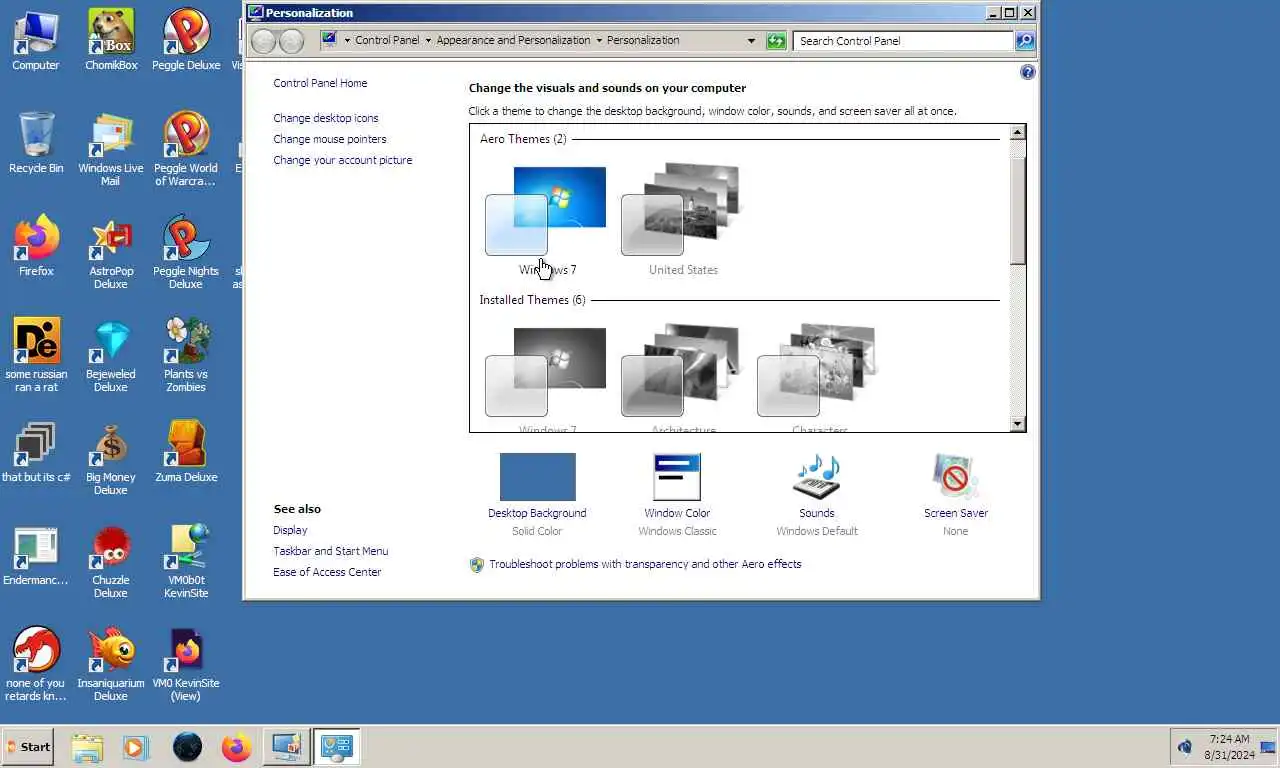The height and width of the screenshot is (768, 1280).
Task: Go to Appearance and Personalization in the breadcrumb
Action: pyautogui.click(x=513, y=41)
